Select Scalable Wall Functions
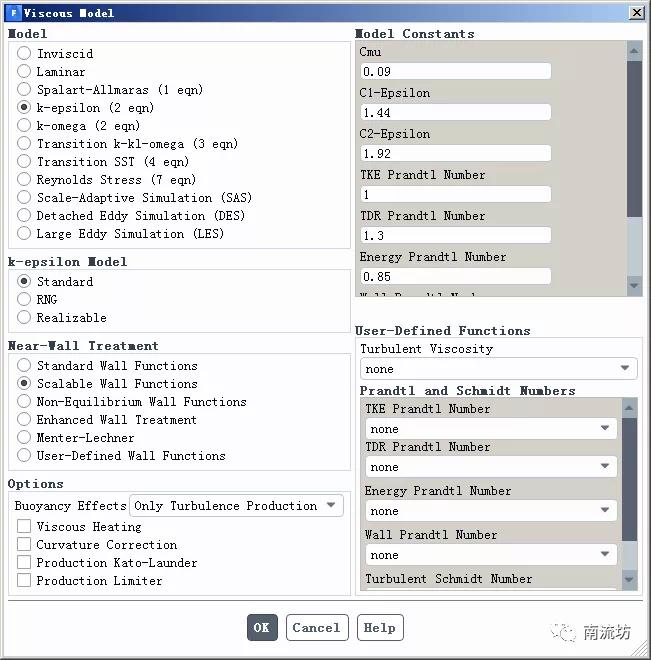 click(24, 383)
